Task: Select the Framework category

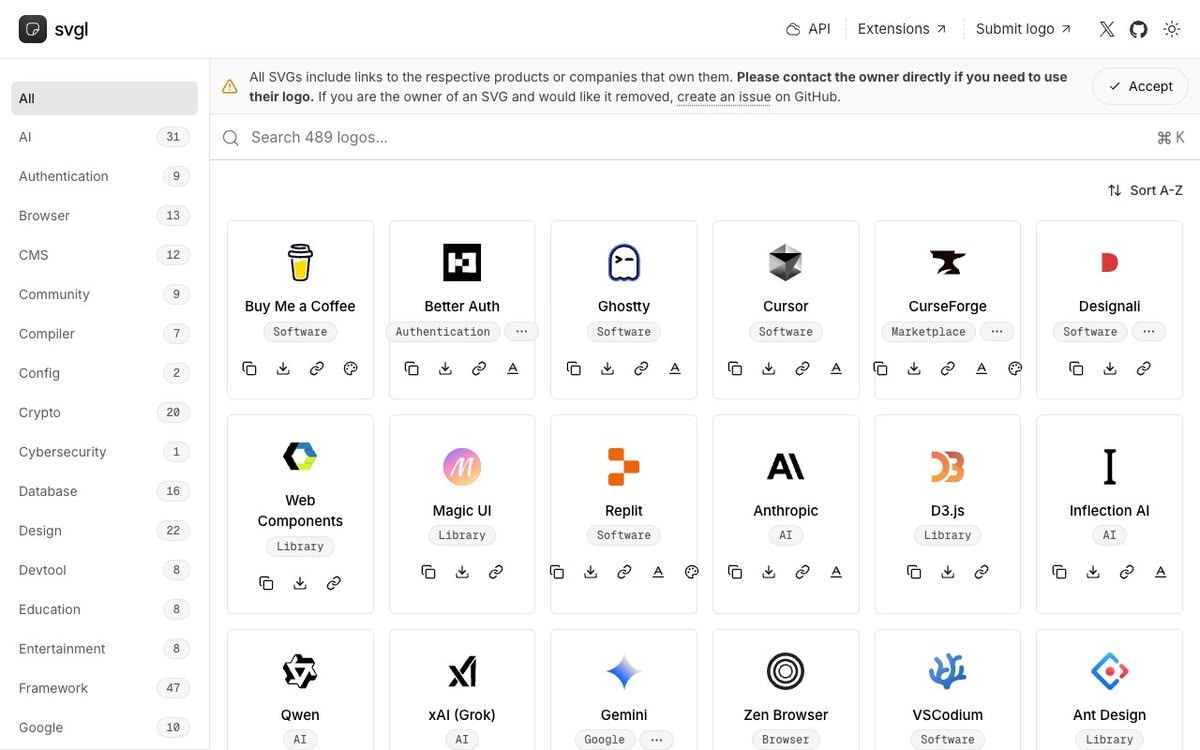Action: (x=104, y=688)
